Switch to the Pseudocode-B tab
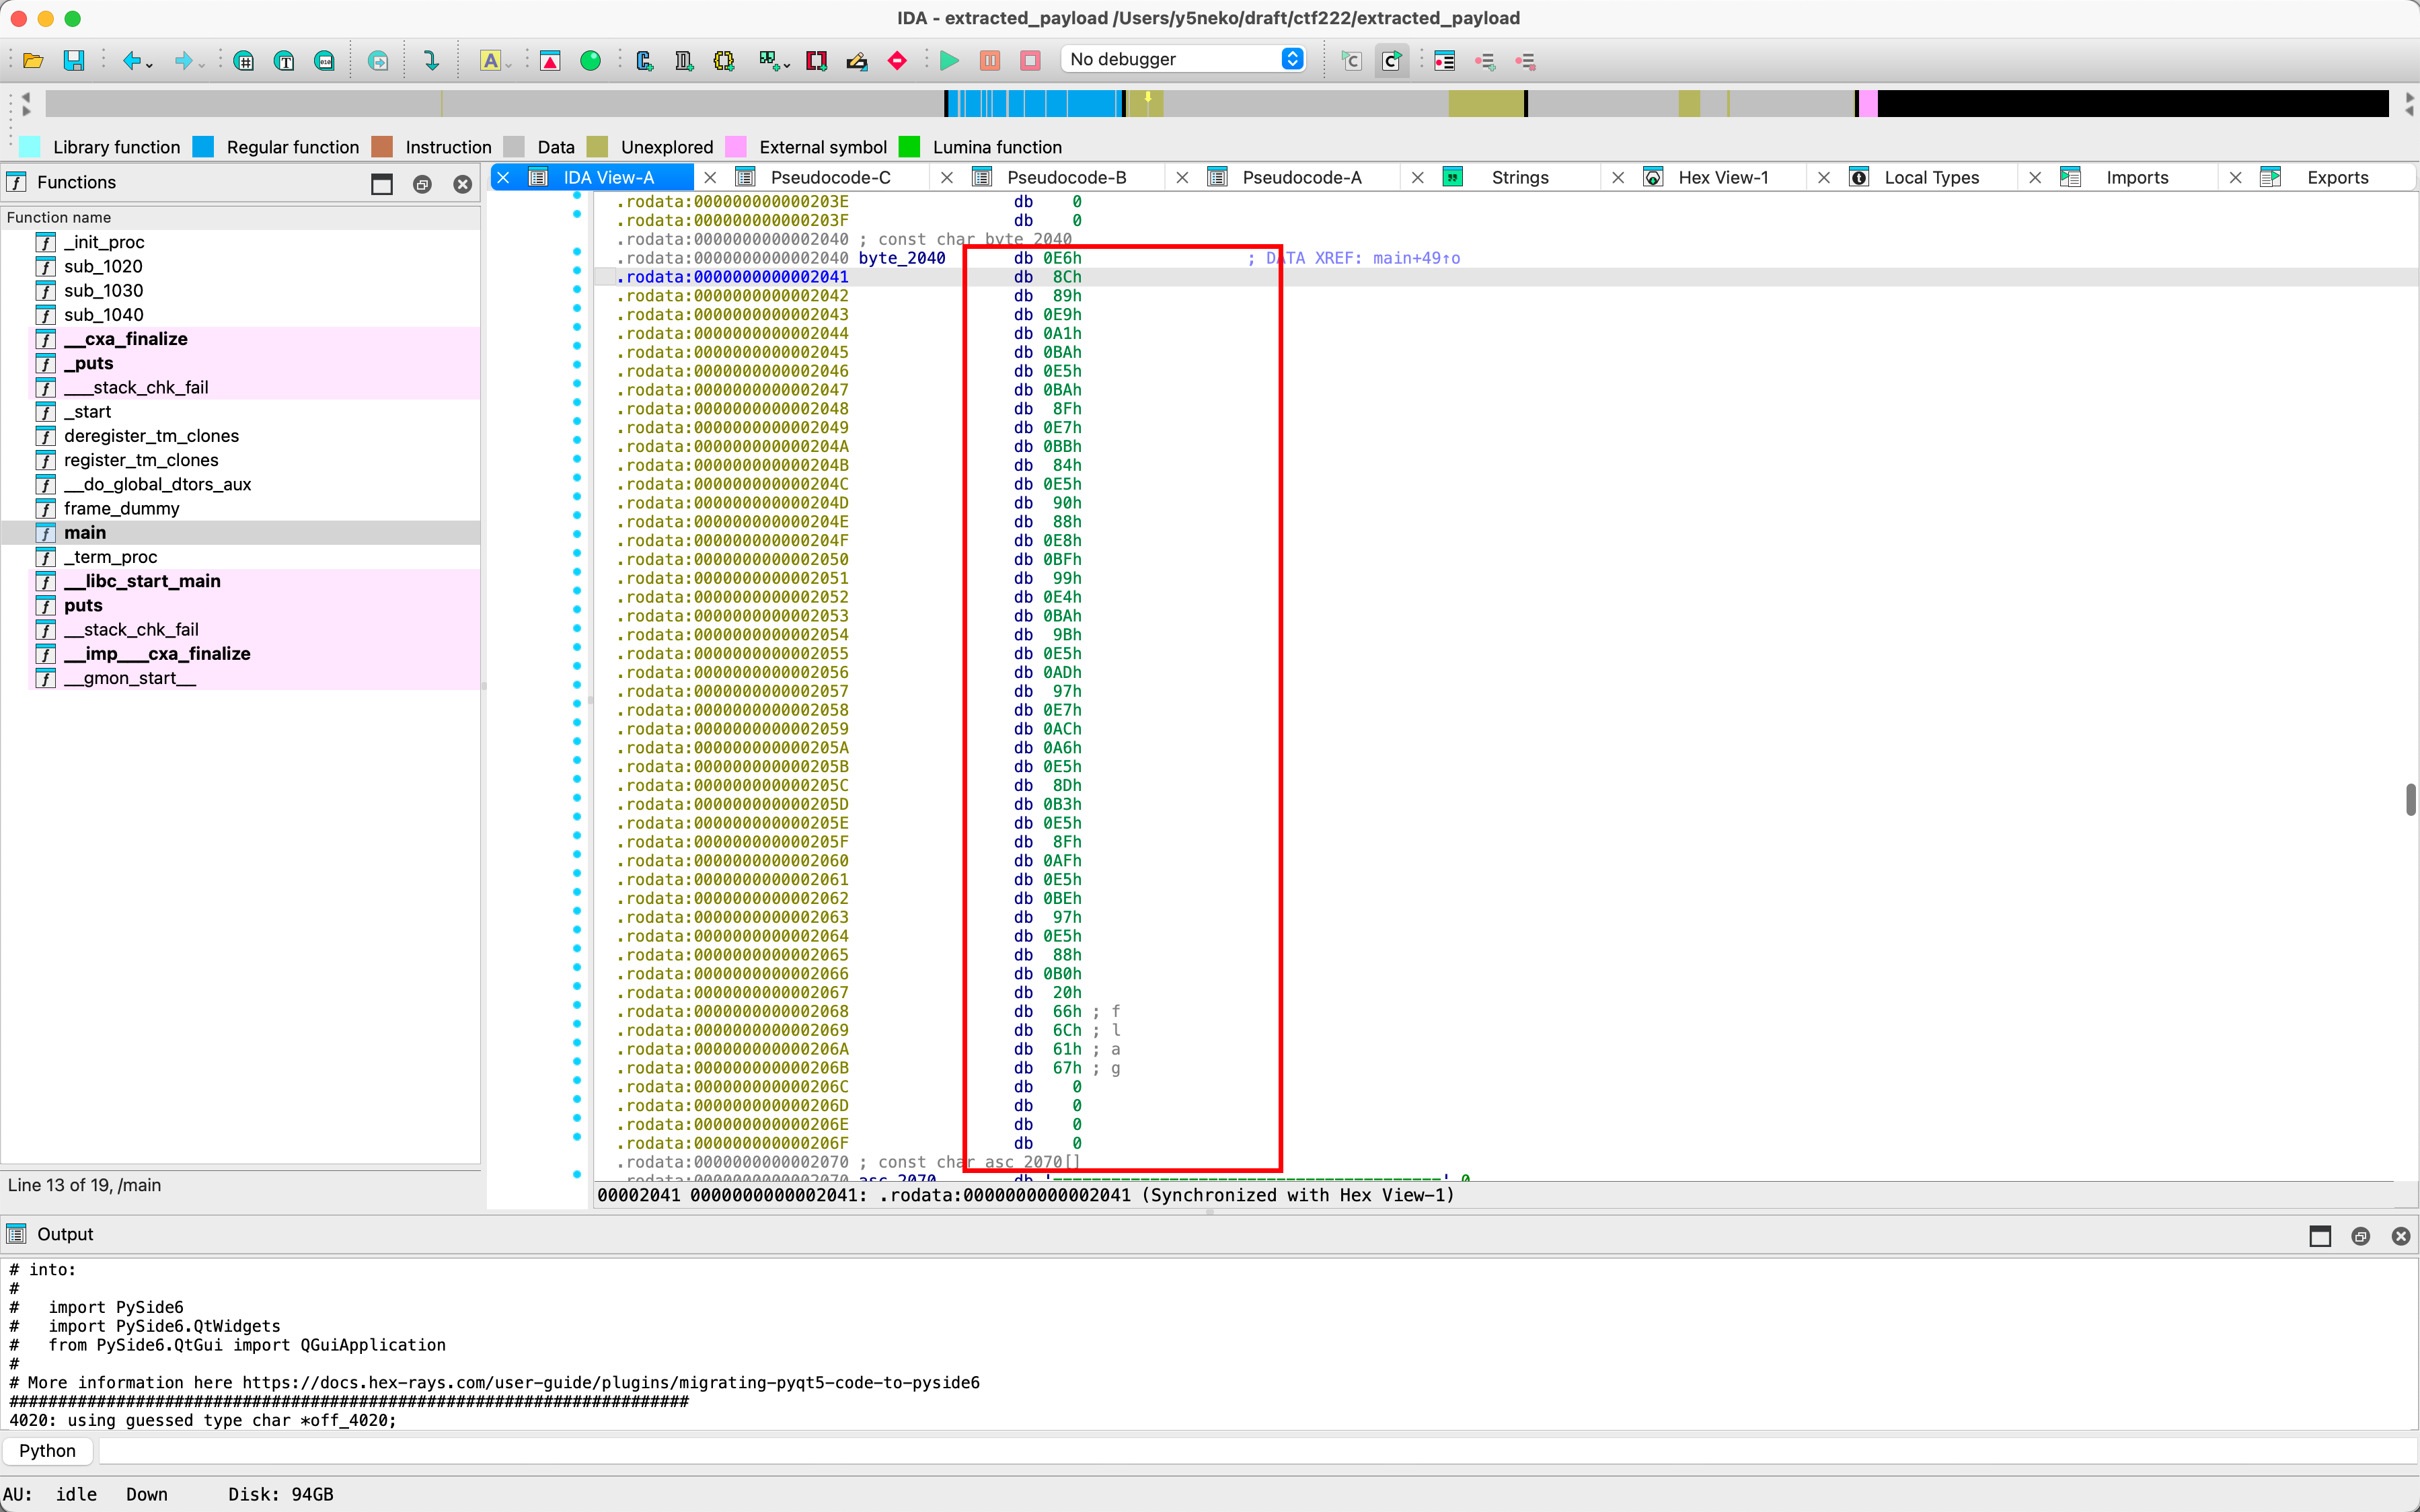 point(1066,177)
